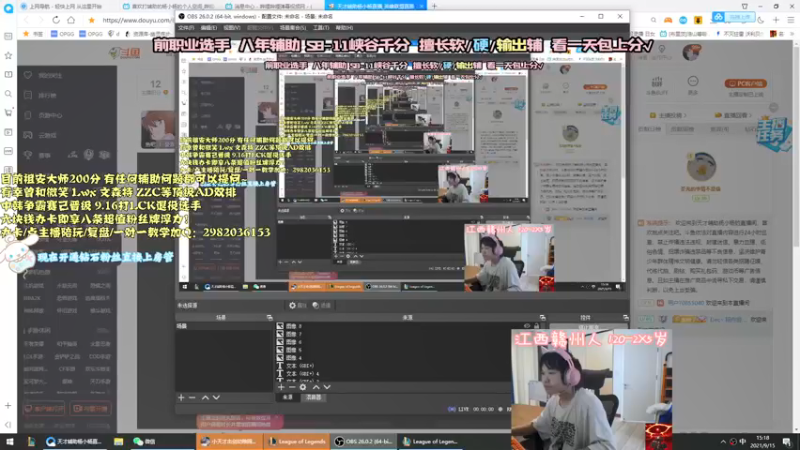Open the 帮助(H) menu in OBS

(344, 28)
